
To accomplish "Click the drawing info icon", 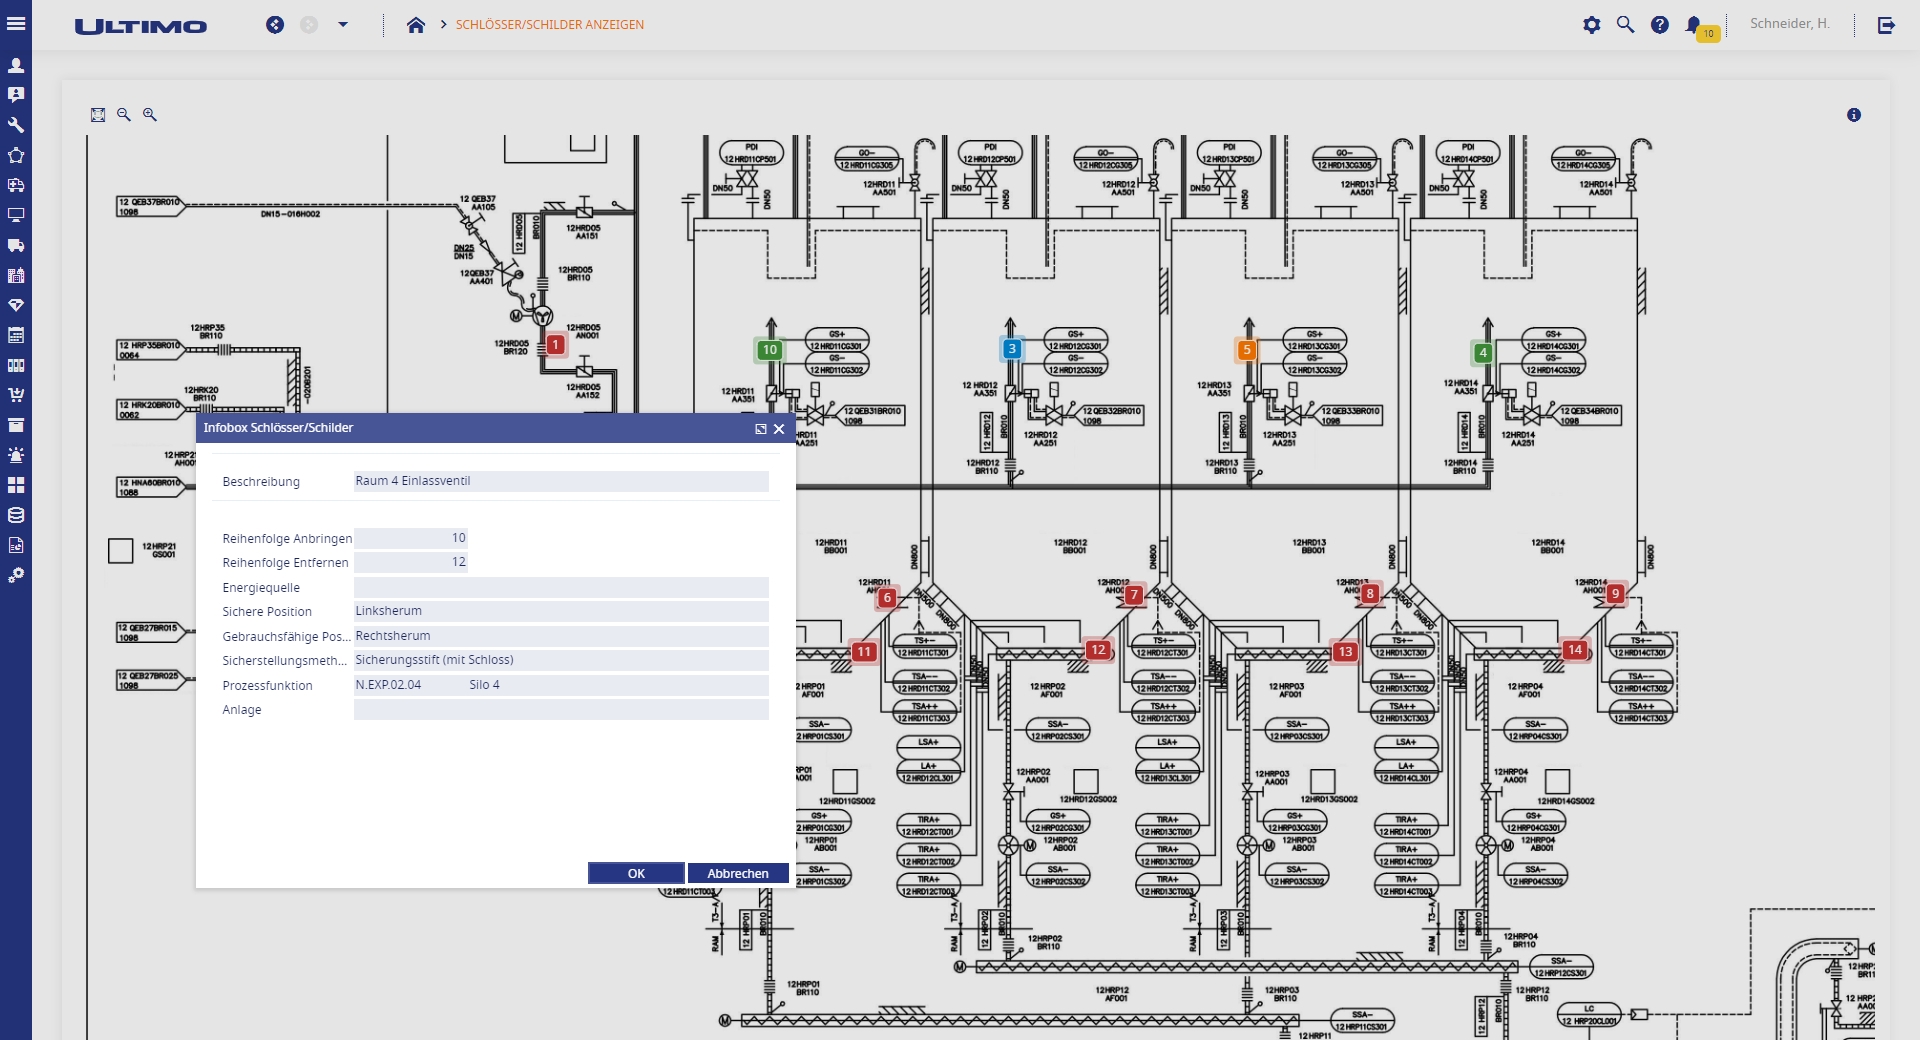I will pos(1854,115).
